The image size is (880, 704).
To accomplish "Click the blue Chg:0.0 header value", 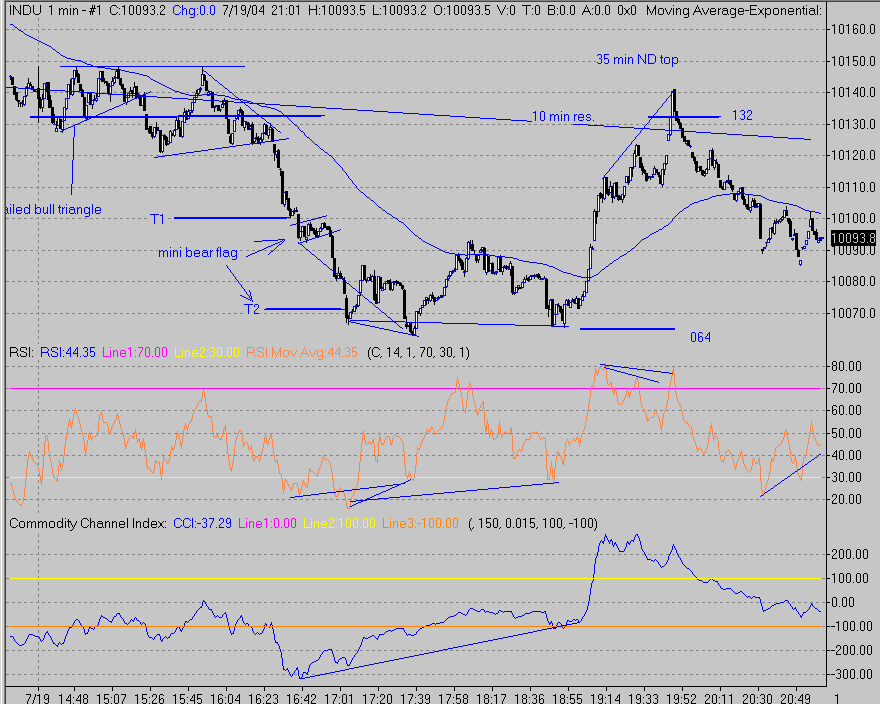I will click(x=199, y=11).
